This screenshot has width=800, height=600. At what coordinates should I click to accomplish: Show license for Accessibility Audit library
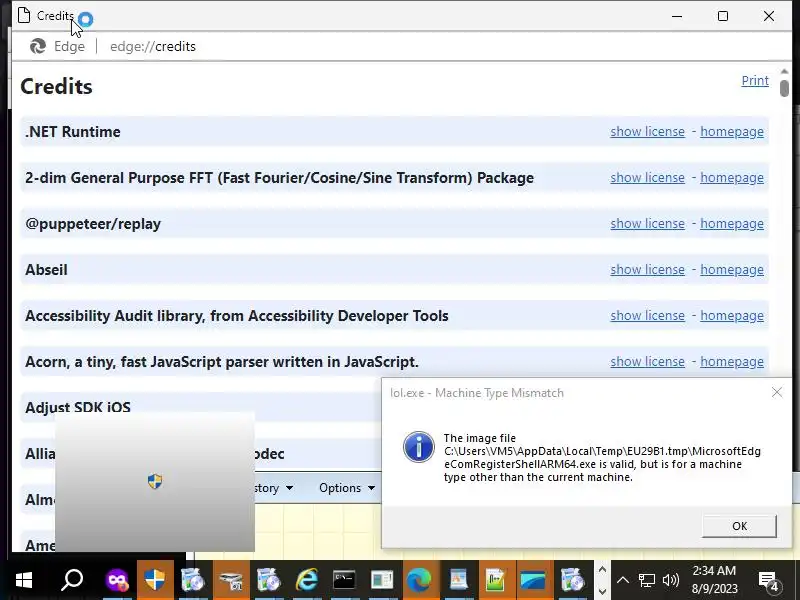point(647,315)
